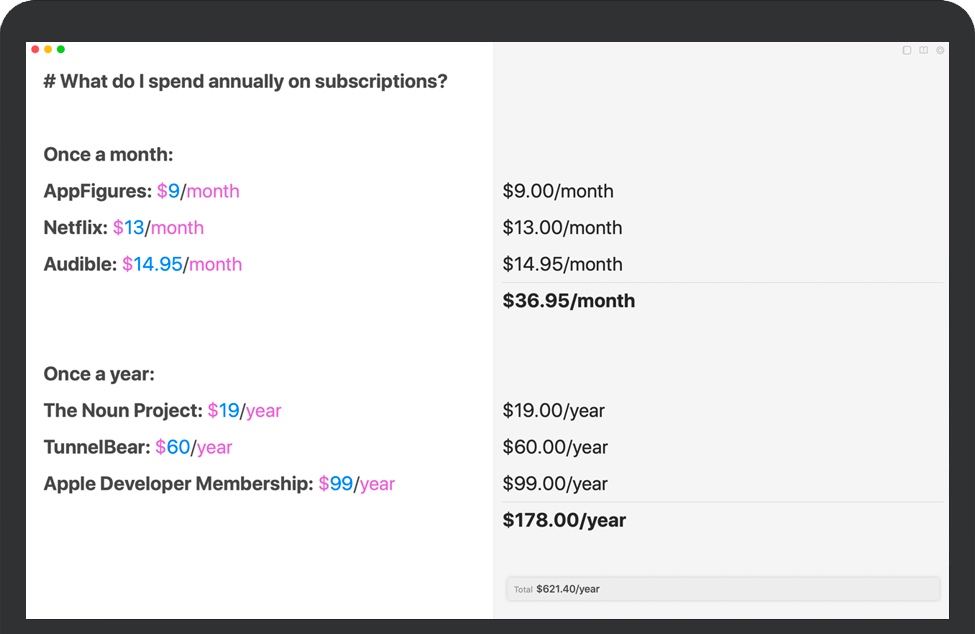Click the $99.00/year result on right

[555, 484]
